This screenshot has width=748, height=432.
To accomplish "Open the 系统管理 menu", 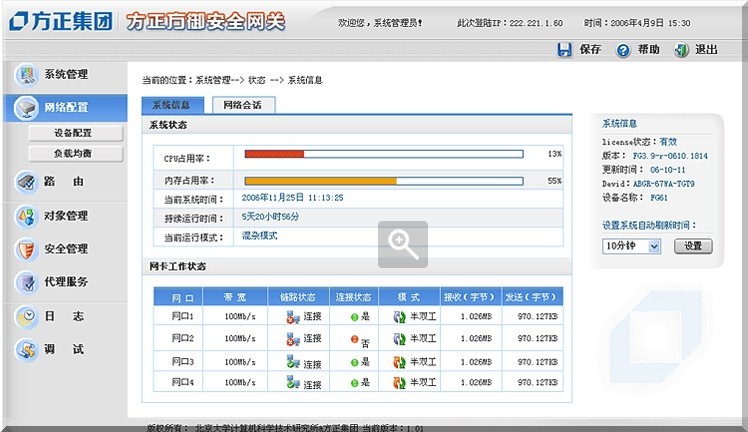I will pyautogui.click(x=66, y=74).
